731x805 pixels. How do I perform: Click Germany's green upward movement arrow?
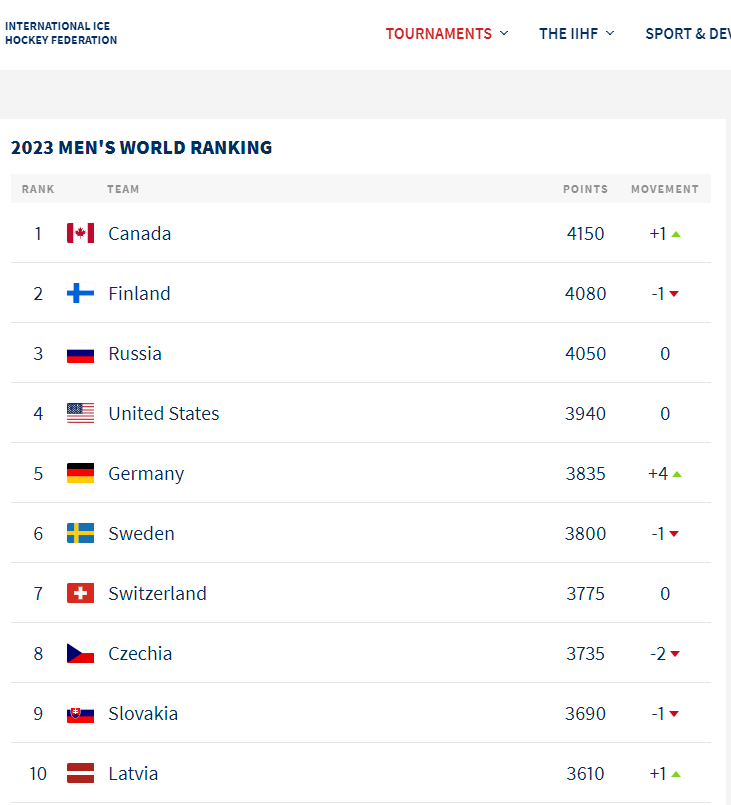[676, 473]
